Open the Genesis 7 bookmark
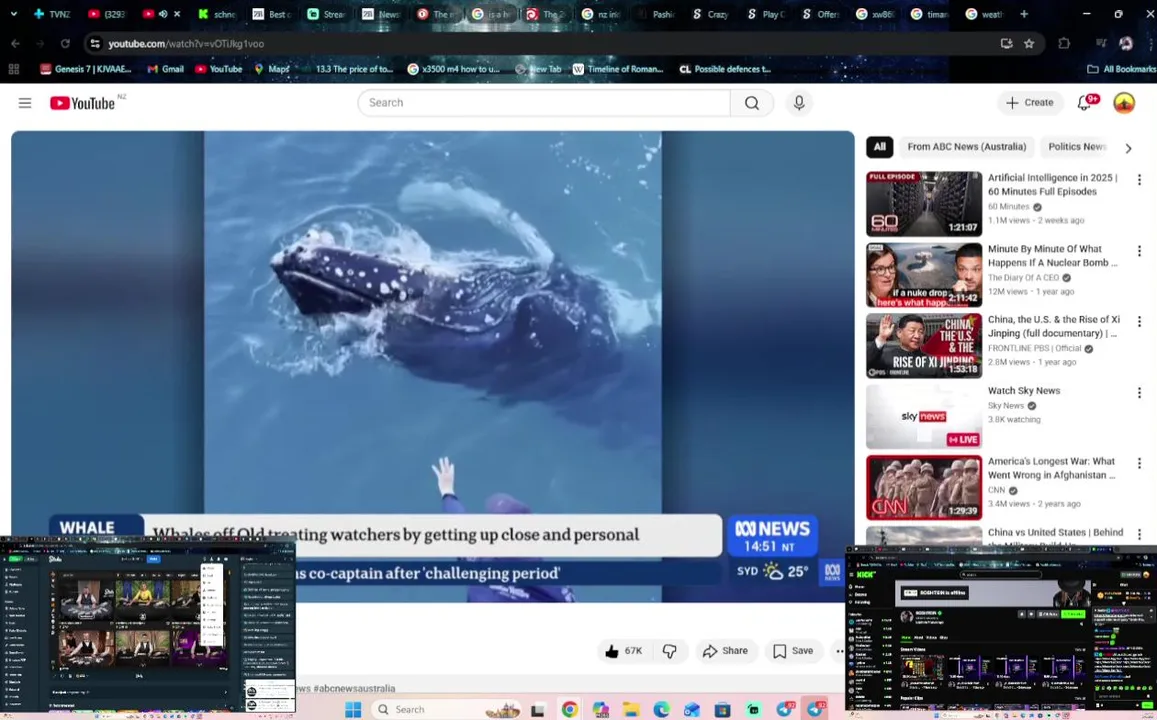Image resolution: width=1157 pixels, height=720 pixels. click(86, 69)
